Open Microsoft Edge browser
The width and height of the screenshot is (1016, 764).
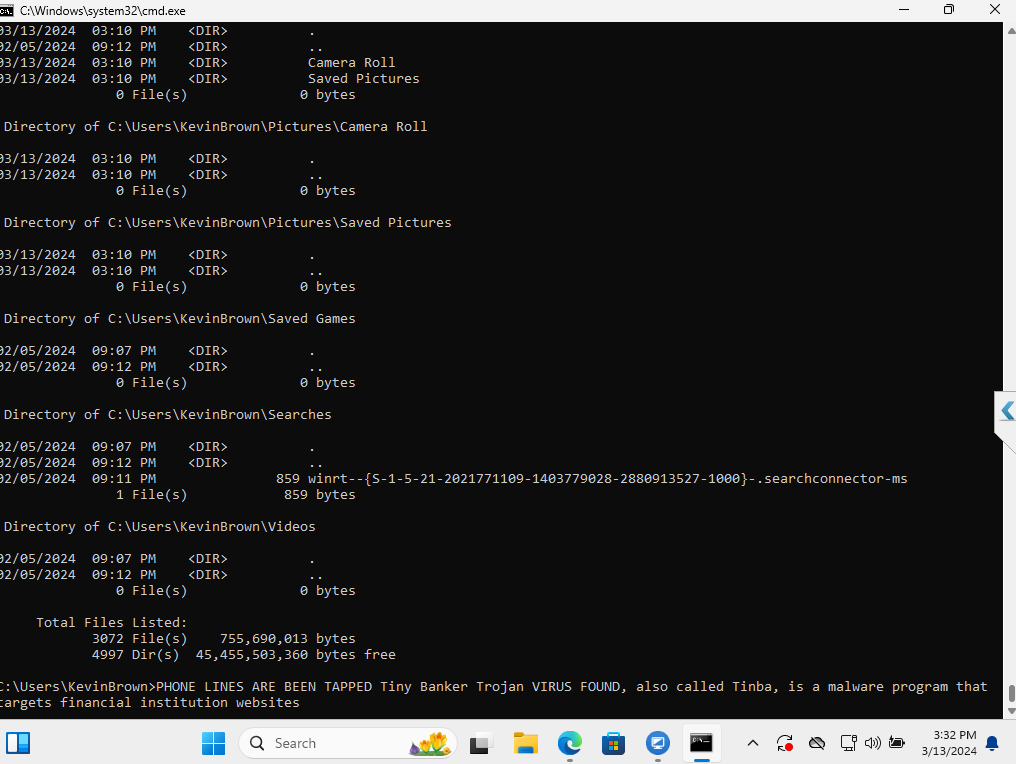570,743
